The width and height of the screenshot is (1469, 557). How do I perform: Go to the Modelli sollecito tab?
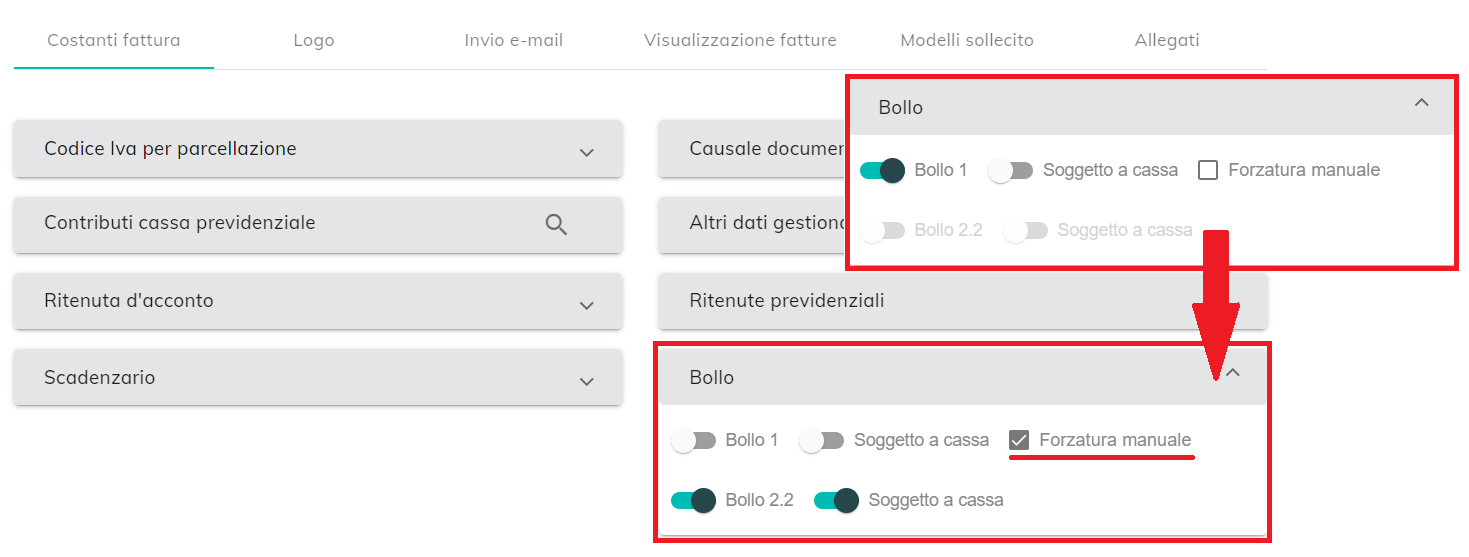click(x=967, y=41)
